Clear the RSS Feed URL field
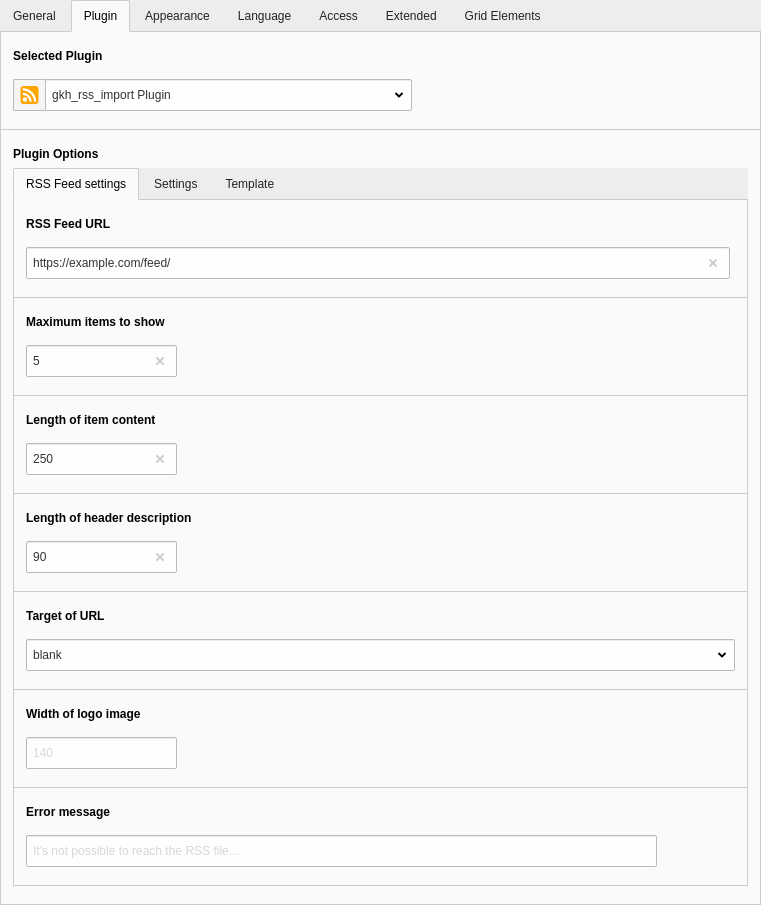761x905 pixels. tap(713, 263)
